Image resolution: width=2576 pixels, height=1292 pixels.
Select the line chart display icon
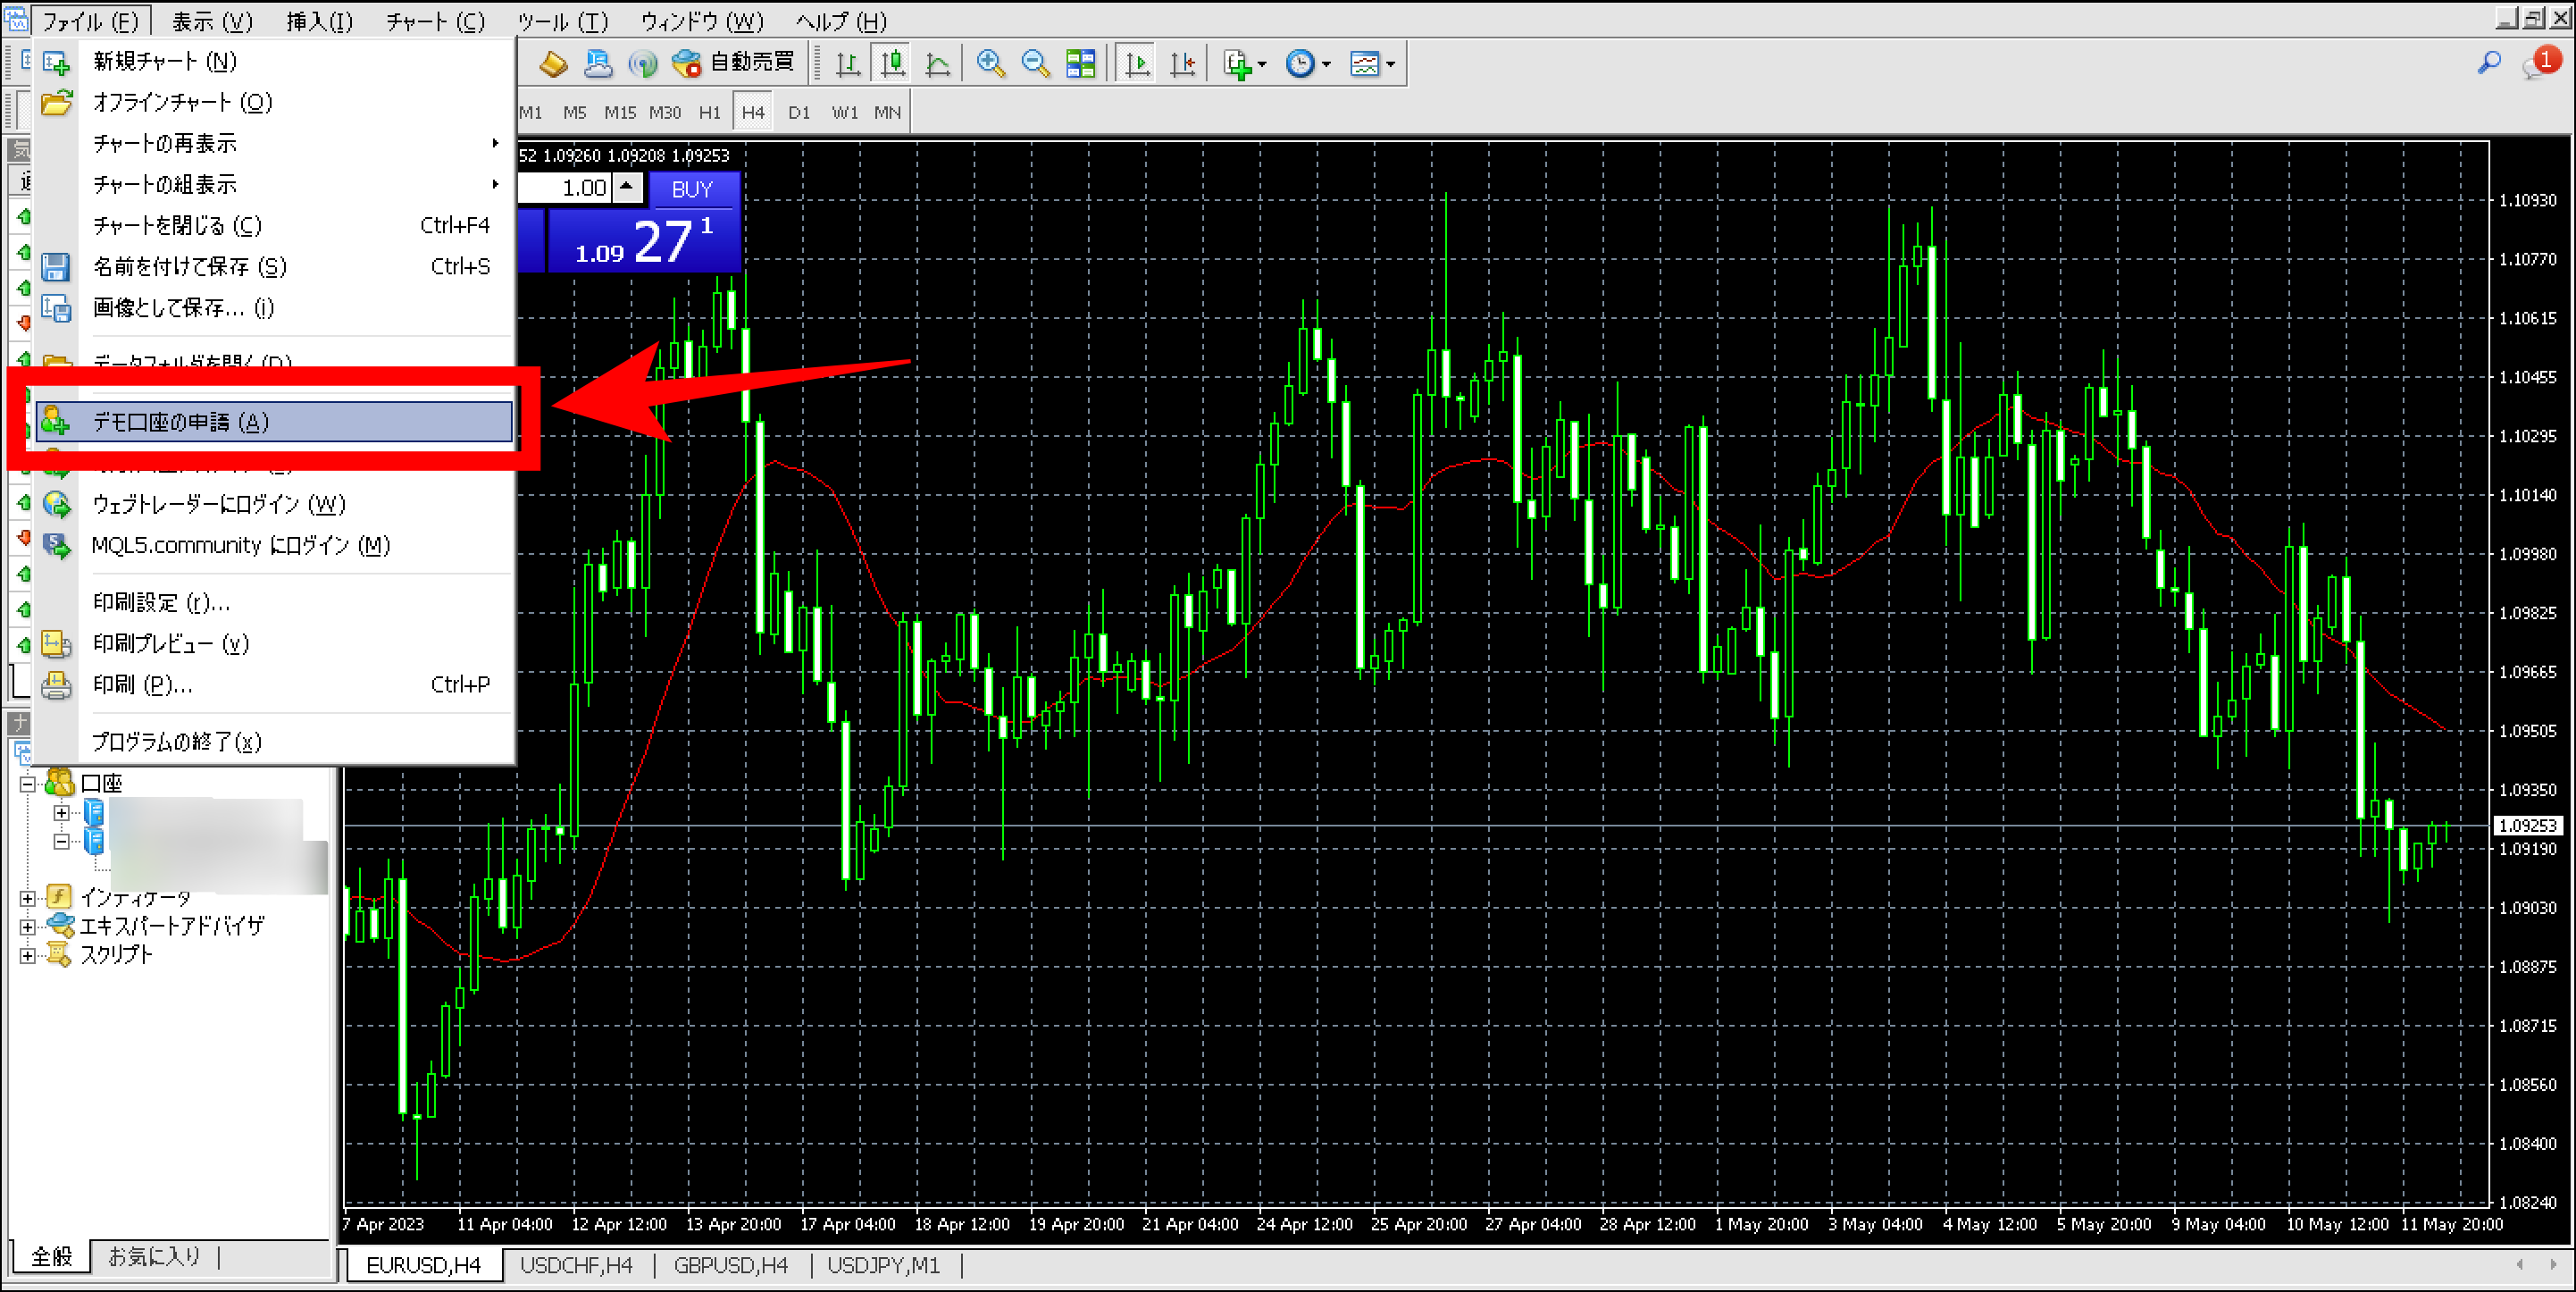(x=937, y=64)
